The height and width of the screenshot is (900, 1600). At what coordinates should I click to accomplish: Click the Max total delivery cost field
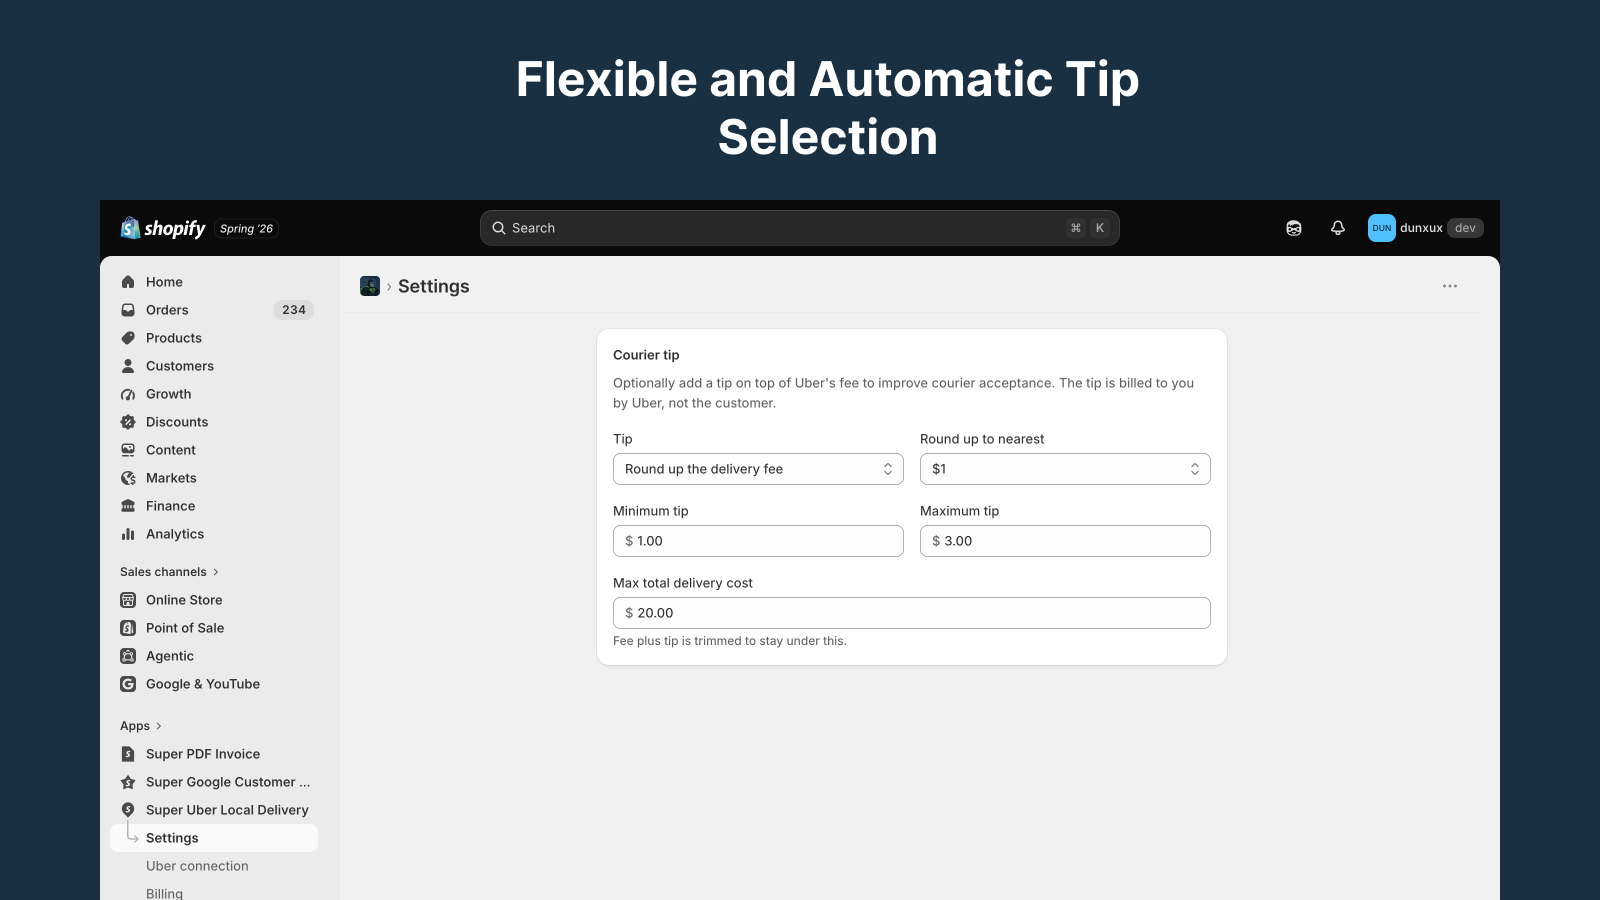pyautogui.click(x=912, y=613)
